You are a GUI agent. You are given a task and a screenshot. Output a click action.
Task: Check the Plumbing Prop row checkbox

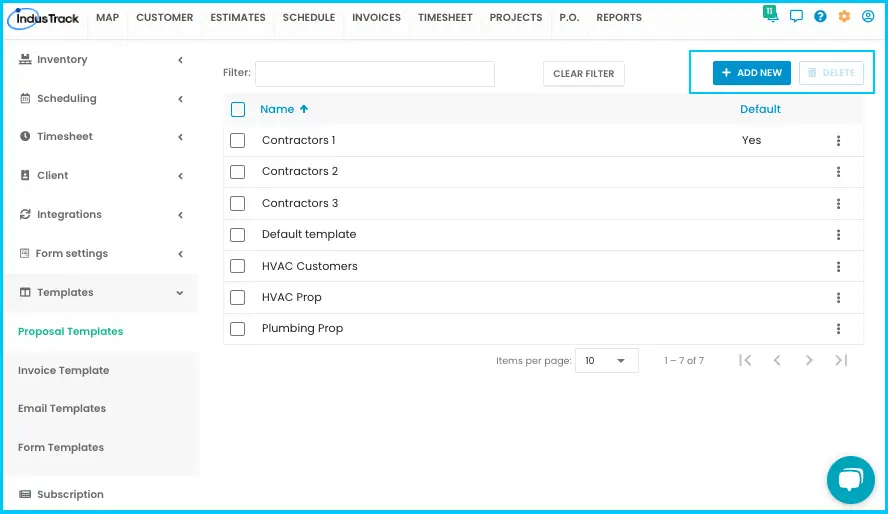[237, 328]
